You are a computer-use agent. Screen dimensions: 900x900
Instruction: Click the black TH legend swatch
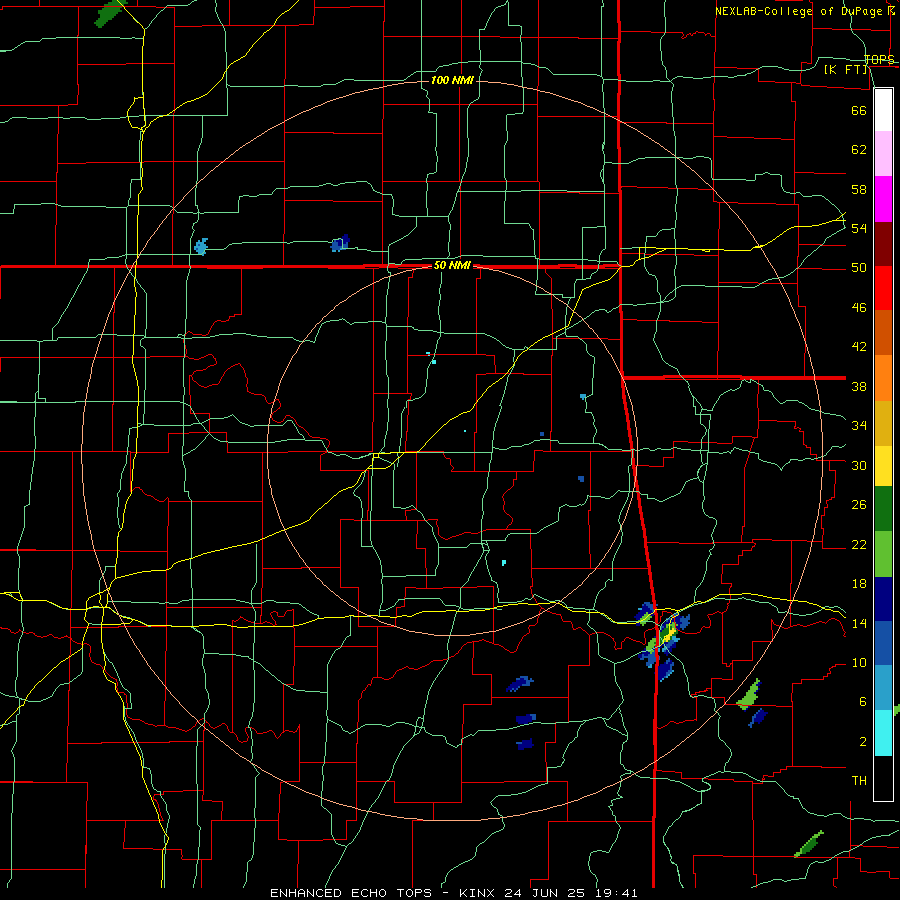click(x=883, y=778)
